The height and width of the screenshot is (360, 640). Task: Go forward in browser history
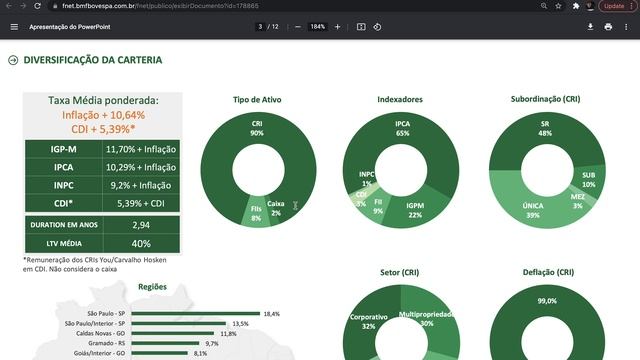click(23, 6)
